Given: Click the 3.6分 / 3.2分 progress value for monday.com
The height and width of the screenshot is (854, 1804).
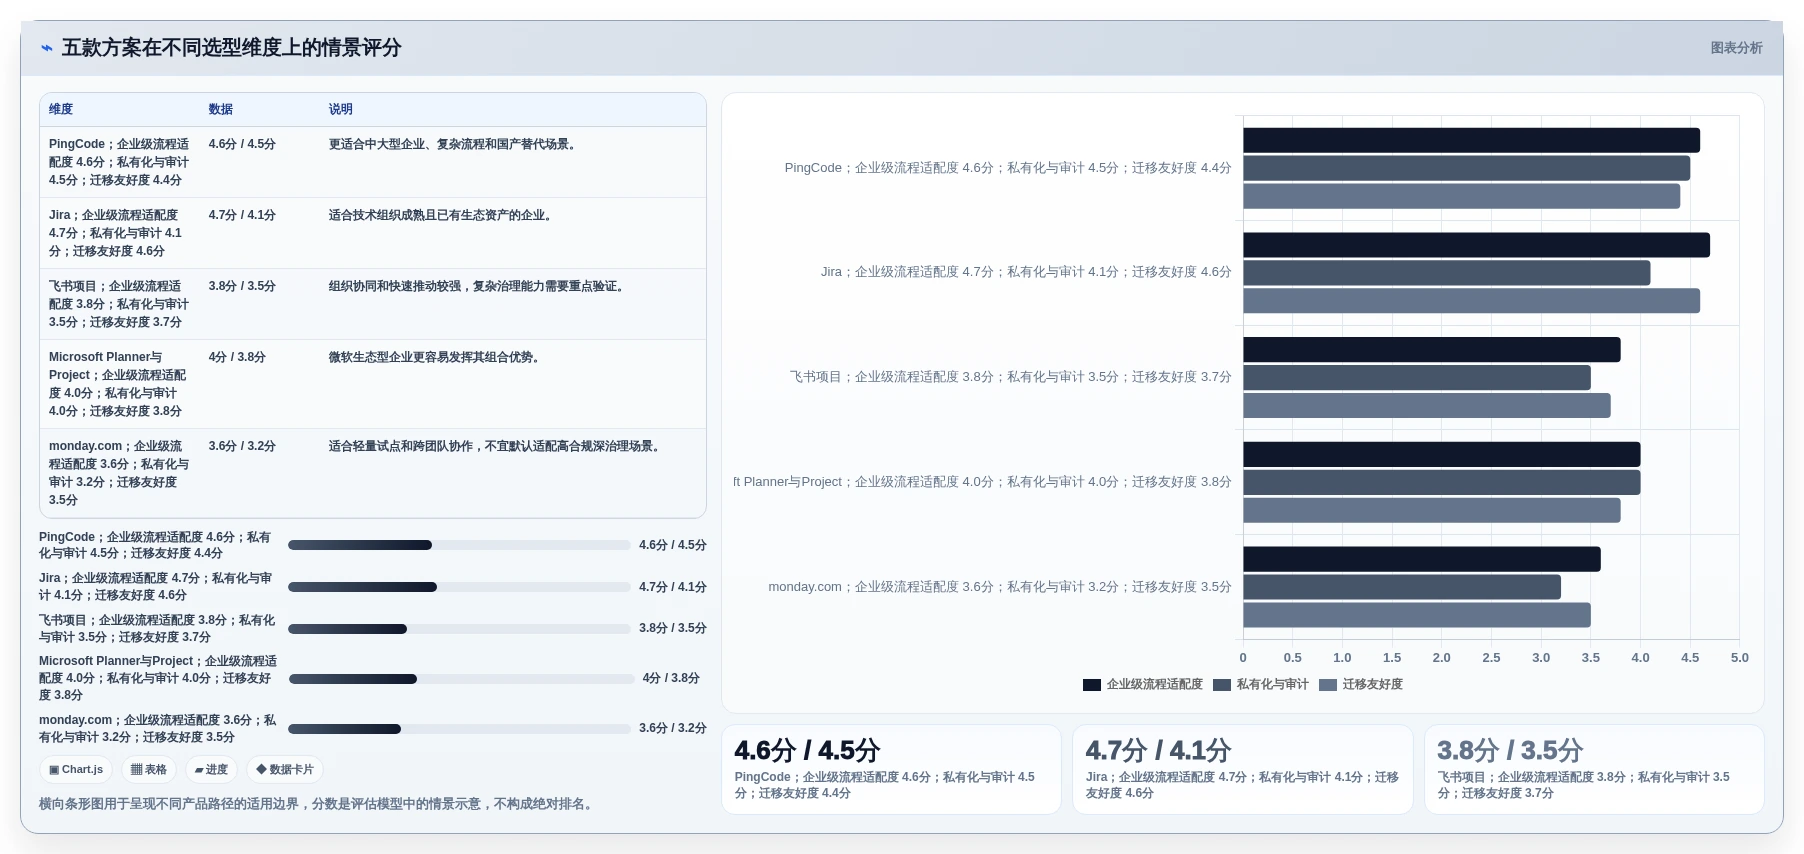Looking at the screenshot, I should [673, 728].
